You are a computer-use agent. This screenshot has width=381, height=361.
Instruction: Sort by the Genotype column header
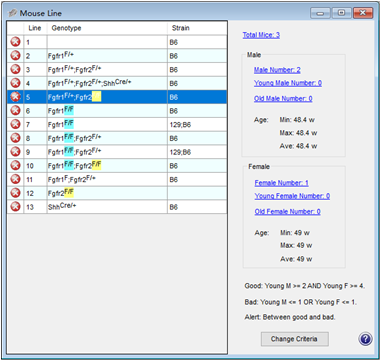[107, 28]
